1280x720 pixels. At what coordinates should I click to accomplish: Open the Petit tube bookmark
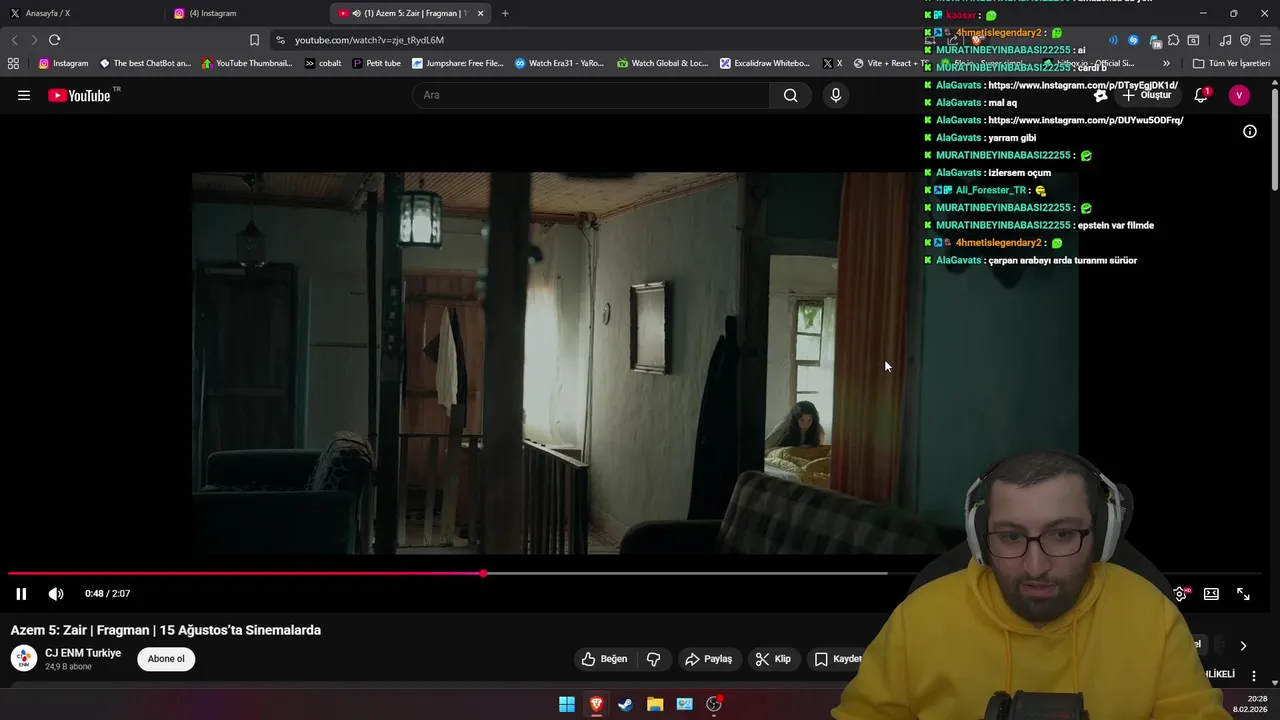coord(376,63)
